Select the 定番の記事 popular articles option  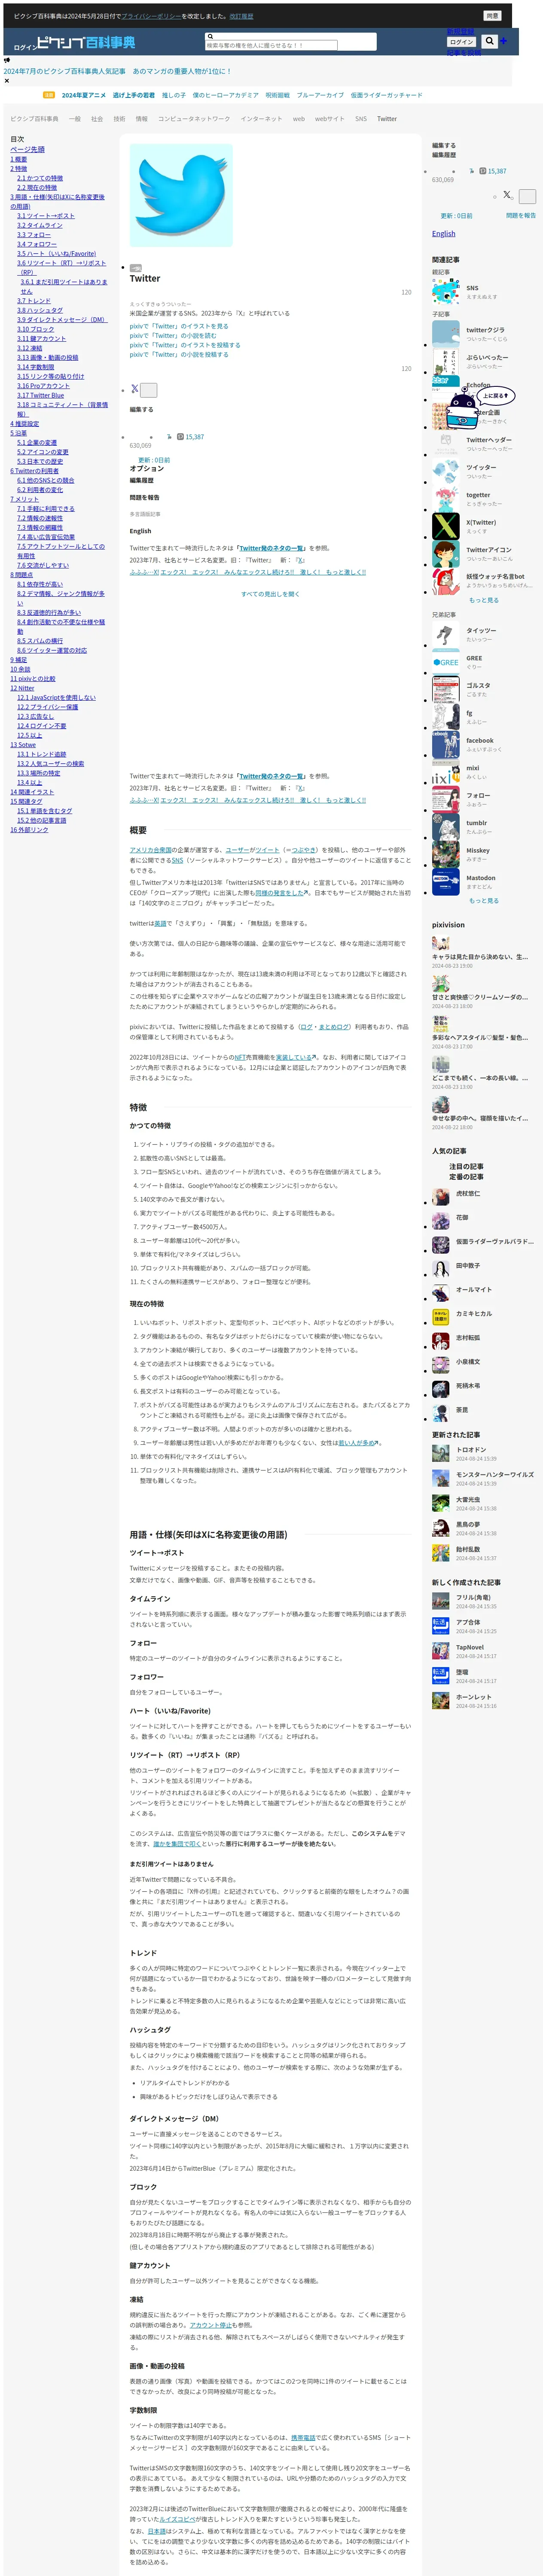pos(466,1177)
